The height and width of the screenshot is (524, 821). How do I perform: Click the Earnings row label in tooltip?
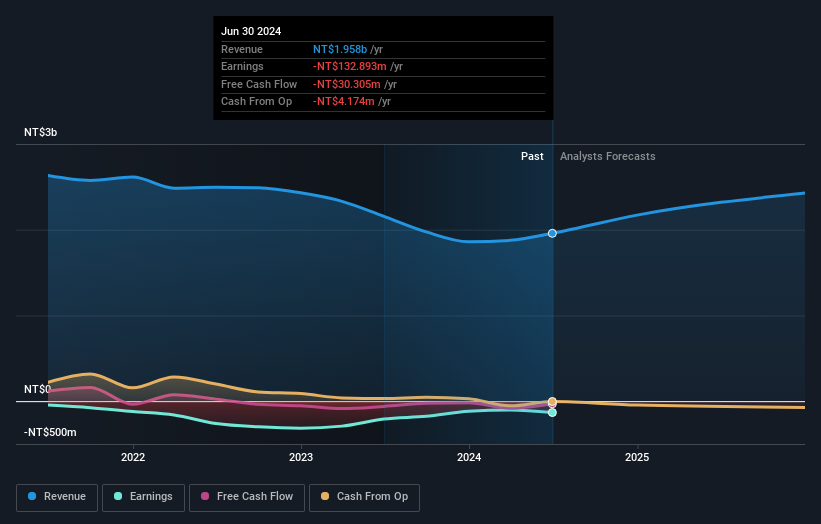tap(242, 66)
